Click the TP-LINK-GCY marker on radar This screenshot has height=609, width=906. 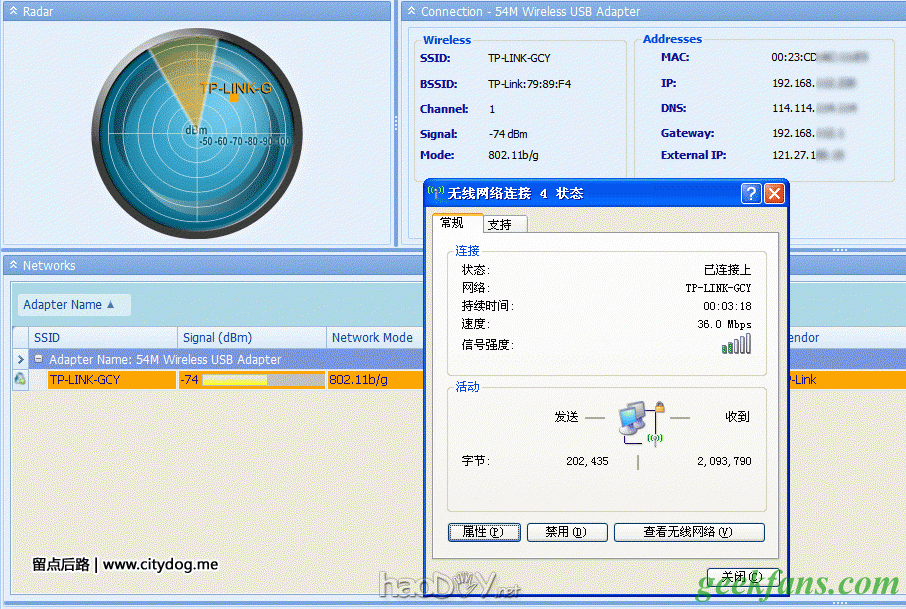pos(233,97)
